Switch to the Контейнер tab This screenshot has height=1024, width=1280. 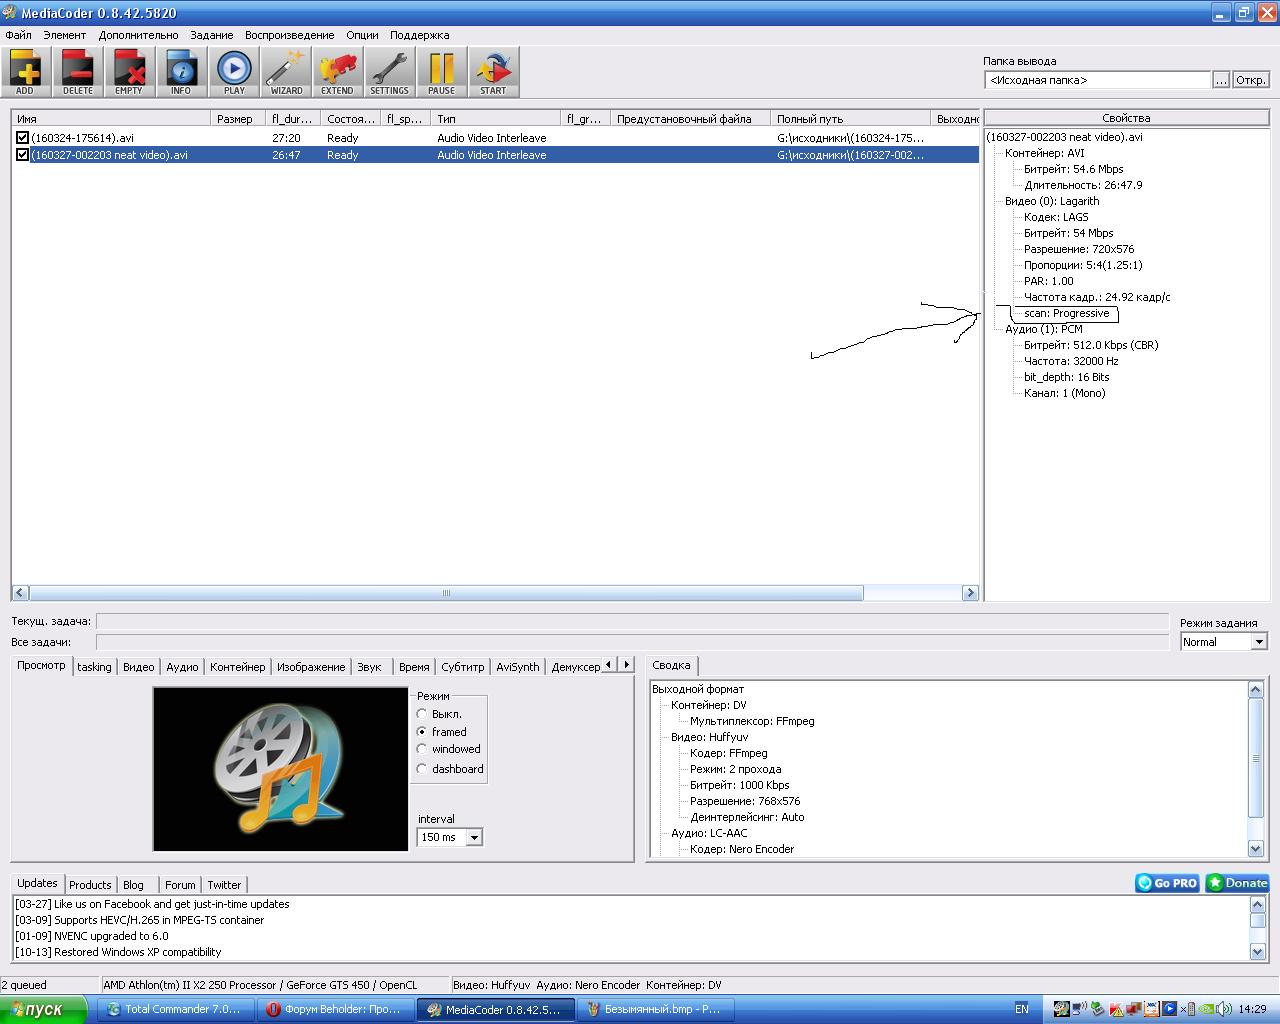pos(237,667)
